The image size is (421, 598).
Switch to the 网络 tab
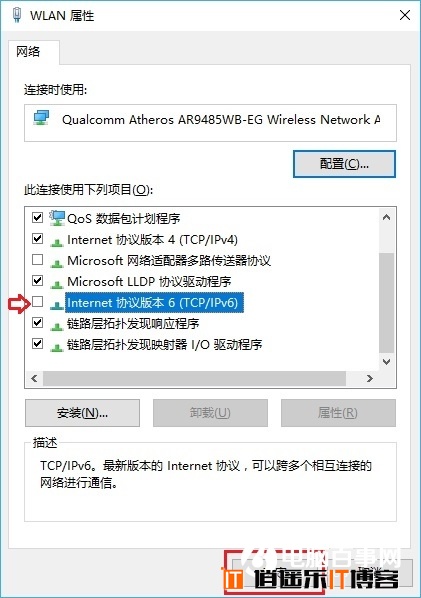coord(28,51)
